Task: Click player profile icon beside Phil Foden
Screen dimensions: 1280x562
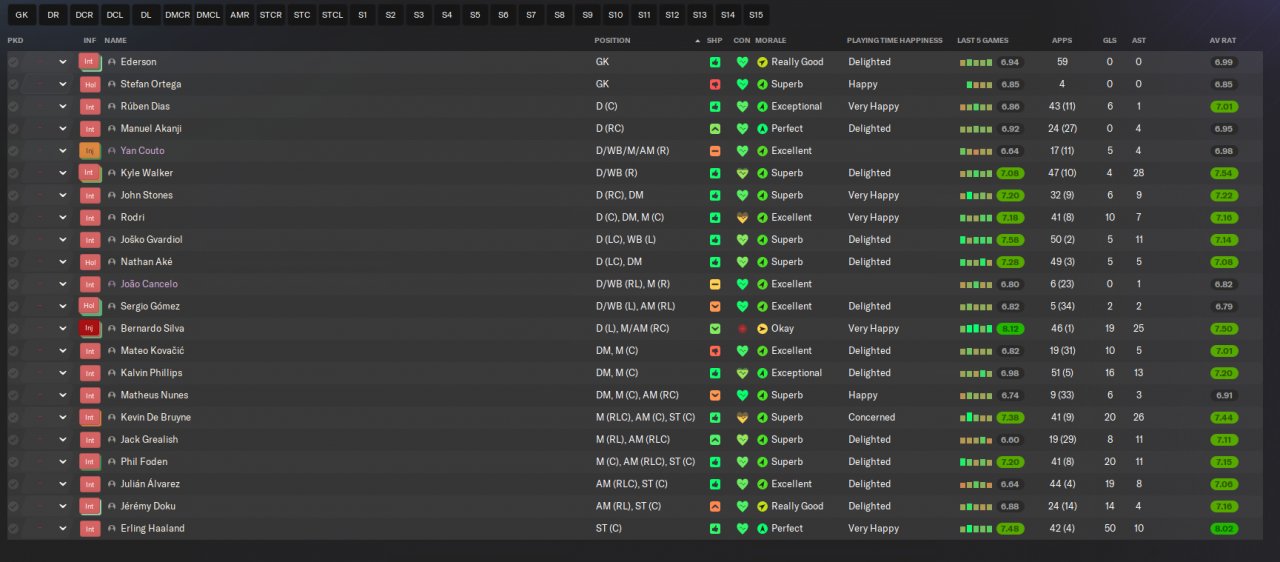Action: click(112, 462)
